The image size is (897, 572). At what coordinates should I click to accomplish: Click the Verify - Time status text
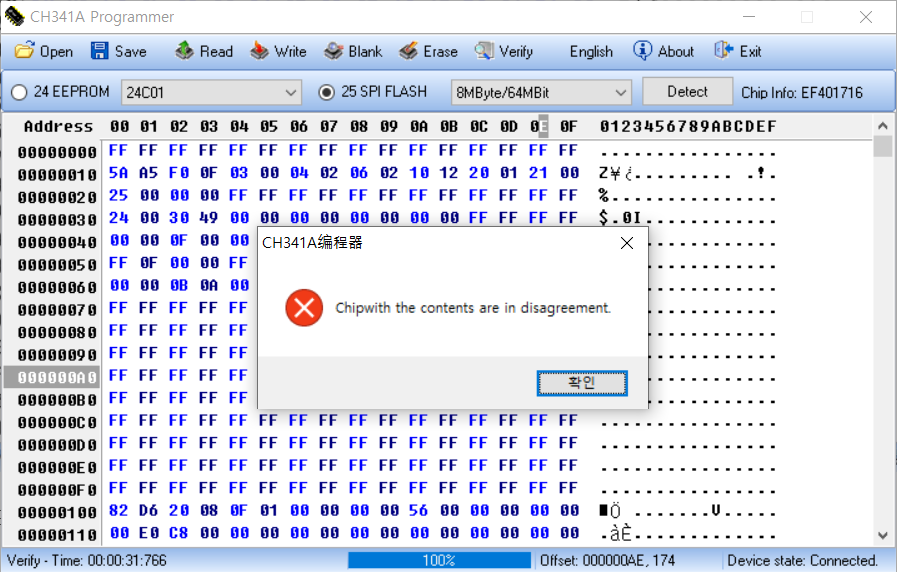tap(87, 560)
